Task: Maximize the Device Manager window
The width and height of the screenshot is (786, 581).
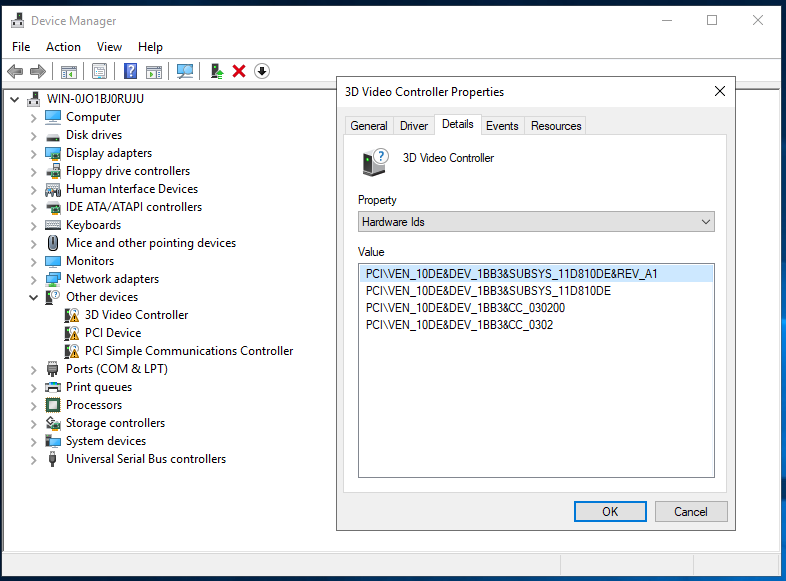Action: [712, 20]
